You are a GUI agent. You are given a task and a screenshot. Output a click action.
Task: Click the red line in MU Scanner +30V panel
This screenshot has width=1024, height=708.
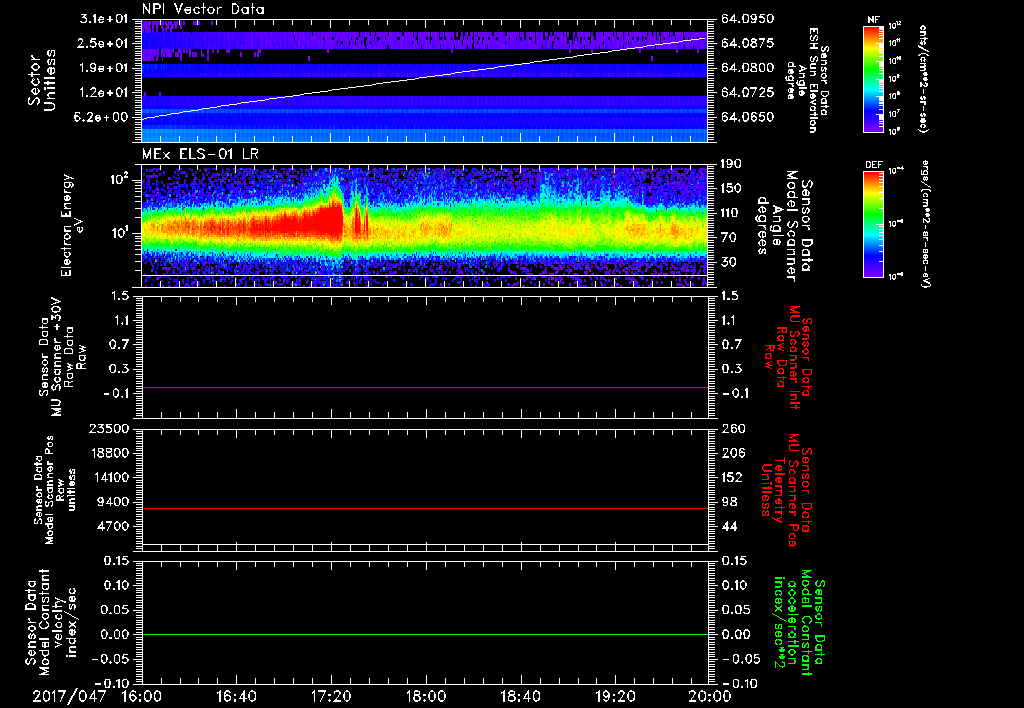(x=424, y=388)
